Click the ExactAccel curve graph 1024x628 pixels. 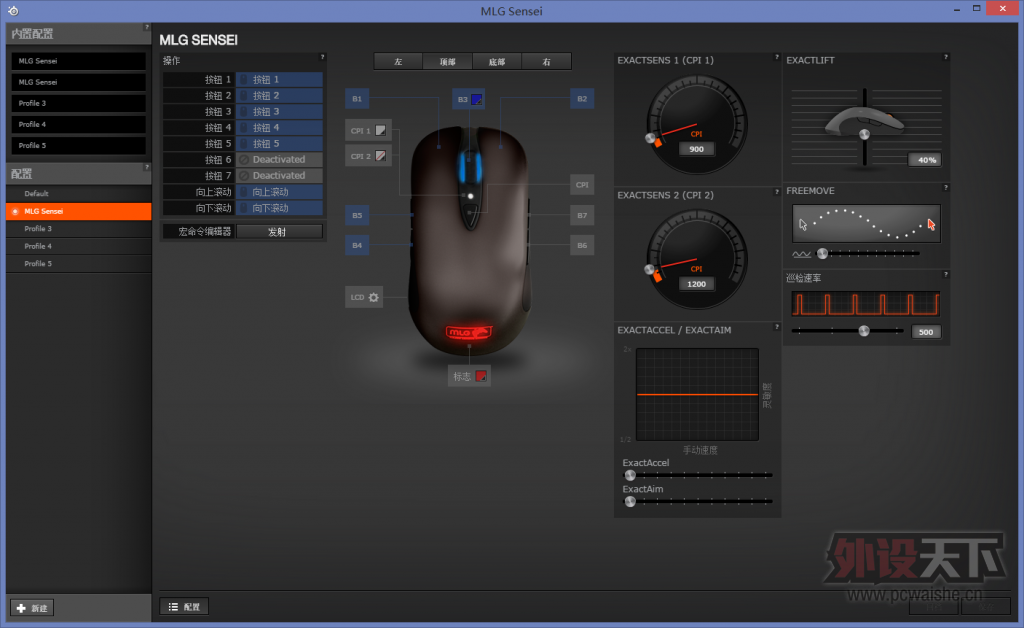tap(697, 394)
